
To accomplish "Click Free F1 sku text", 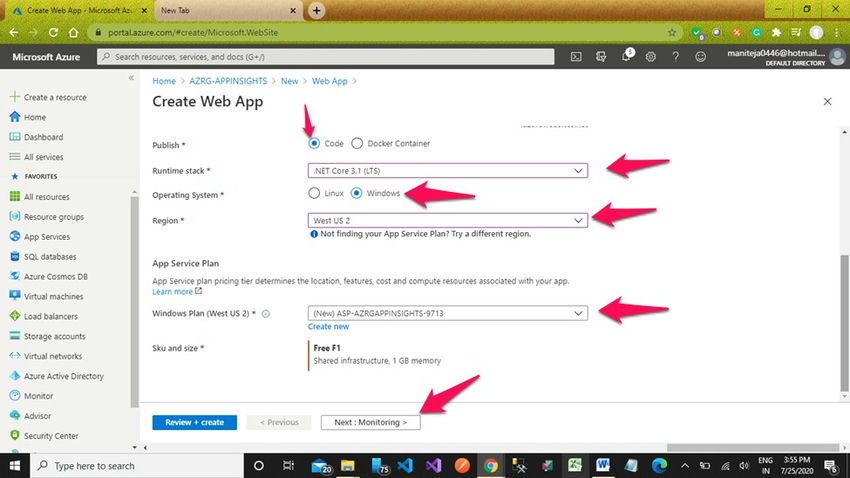I will (x=327, y=348).
